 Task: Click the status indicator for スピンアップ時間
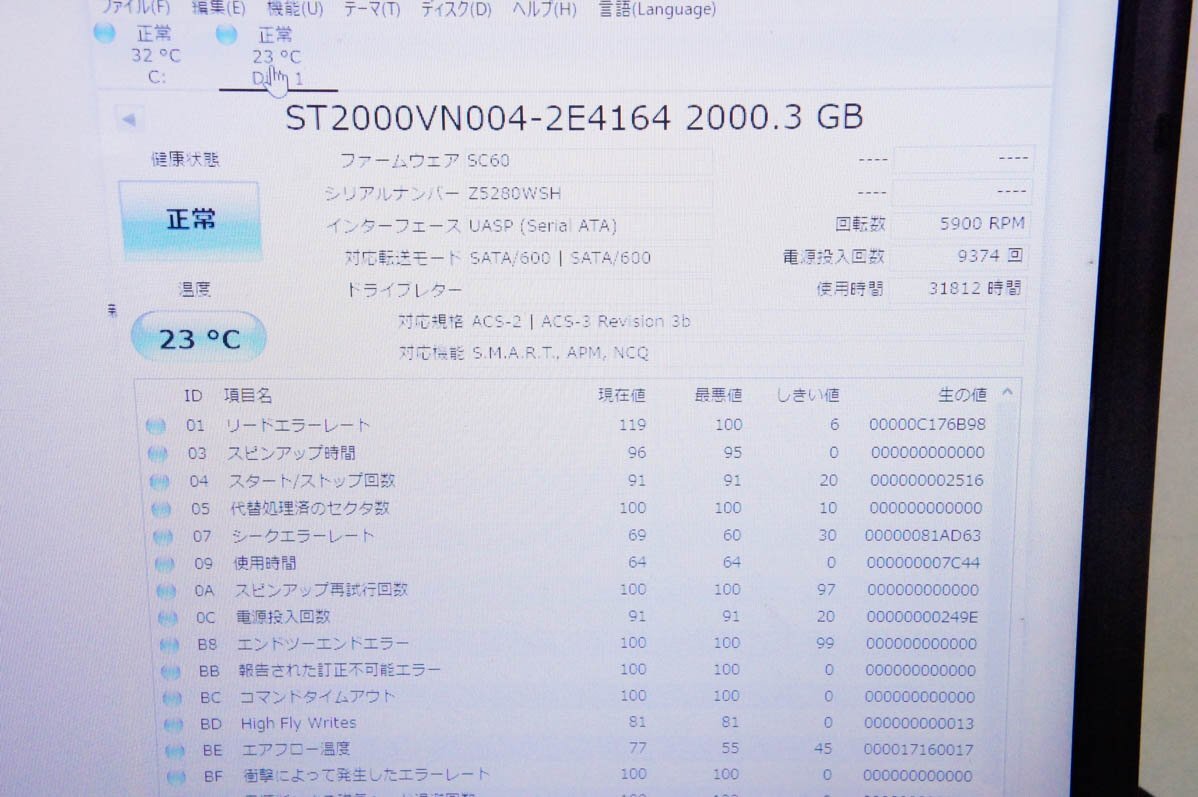click(156, 453)
